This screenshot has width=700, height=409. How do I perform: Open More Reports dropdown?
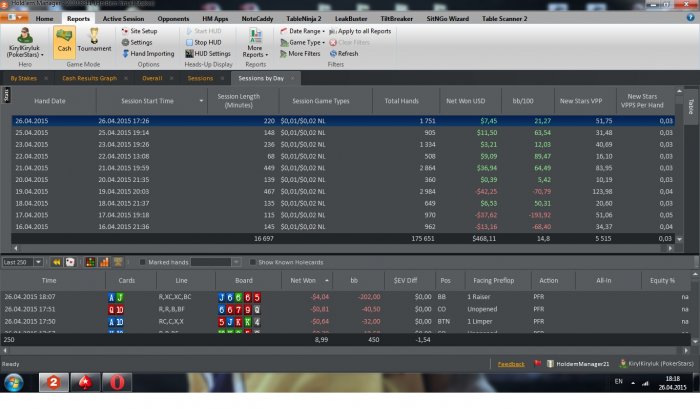tap(255, 43)
